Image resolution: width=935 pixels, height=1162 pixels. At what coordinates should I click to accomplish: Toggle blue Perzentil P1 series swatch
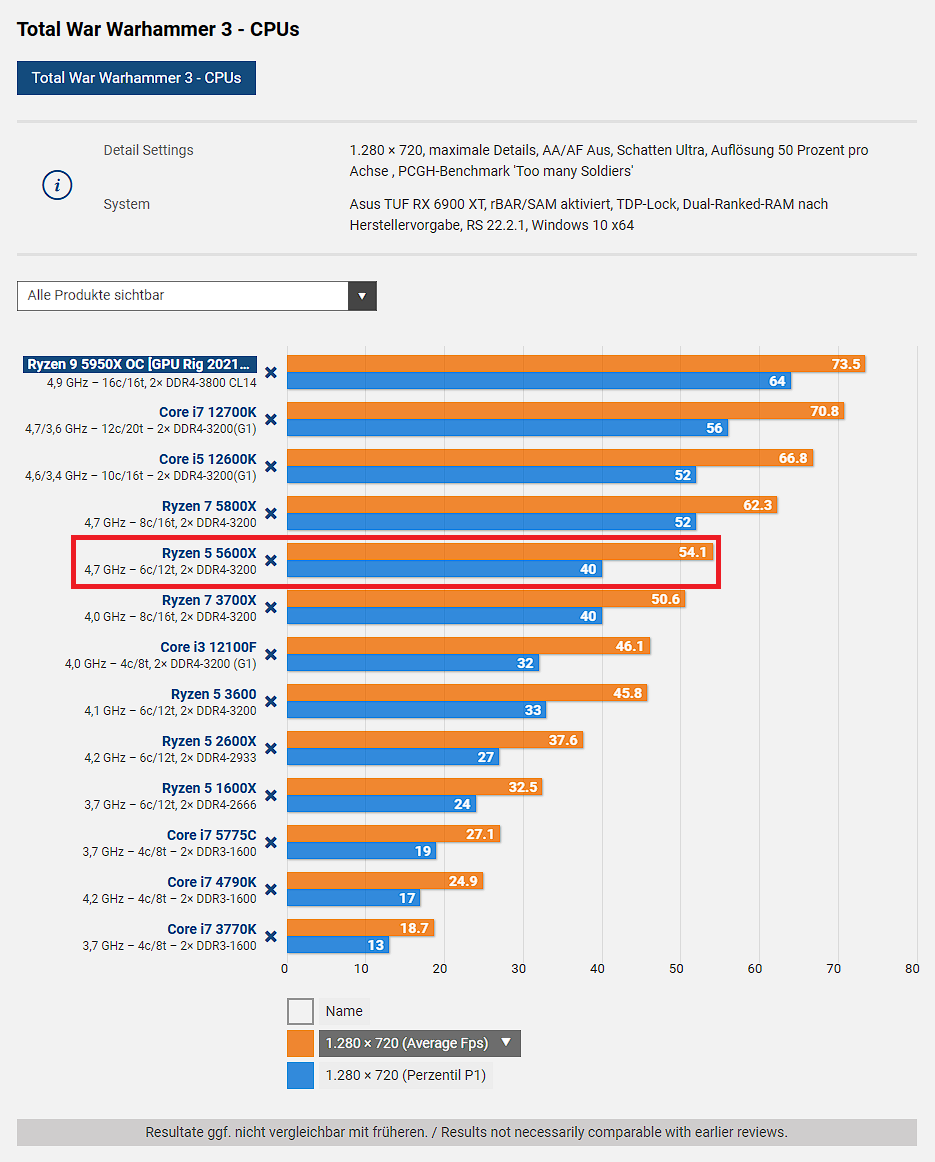[300, 1075]
